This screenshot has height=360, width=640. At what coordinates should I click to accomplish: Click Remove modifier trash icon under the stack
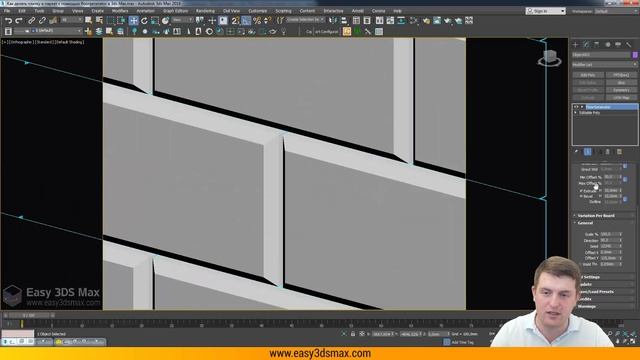[608, 152]
